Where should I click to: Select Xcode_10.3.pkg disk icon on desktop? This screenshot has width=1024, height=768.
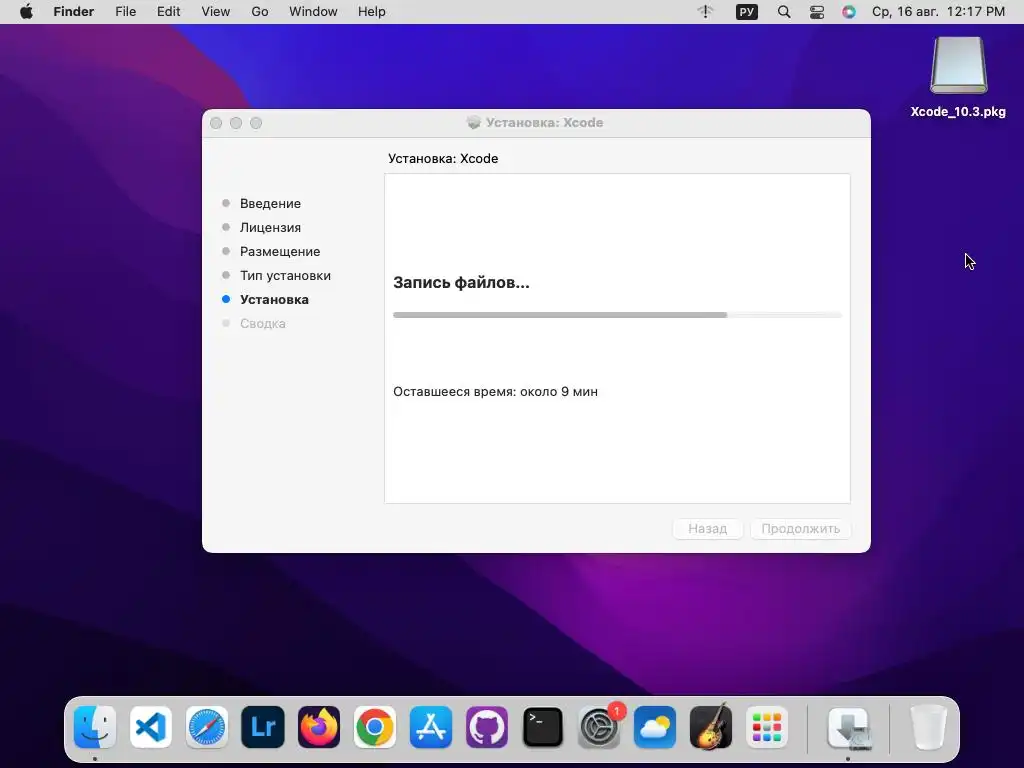958,65
